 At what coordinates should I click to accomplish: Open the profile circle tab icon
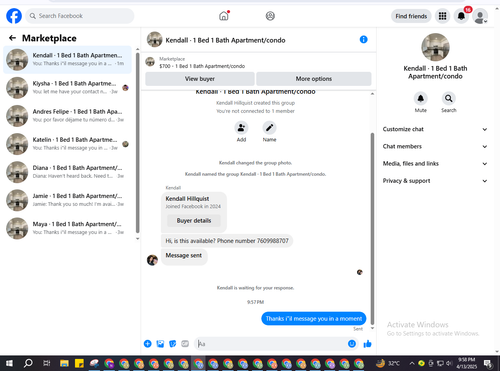[x=270, y=16]
